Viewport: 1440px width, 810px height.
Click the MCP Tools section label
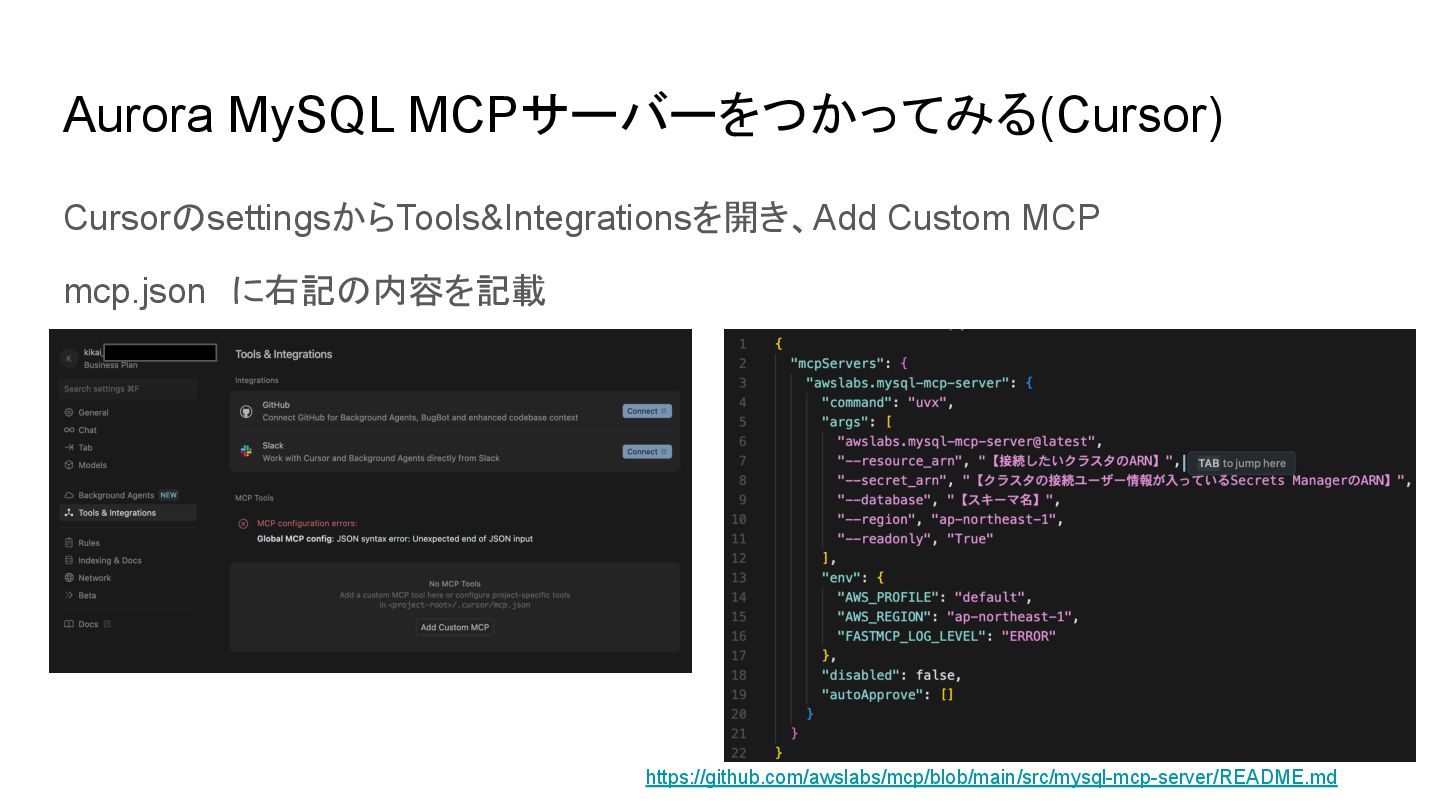254,498
